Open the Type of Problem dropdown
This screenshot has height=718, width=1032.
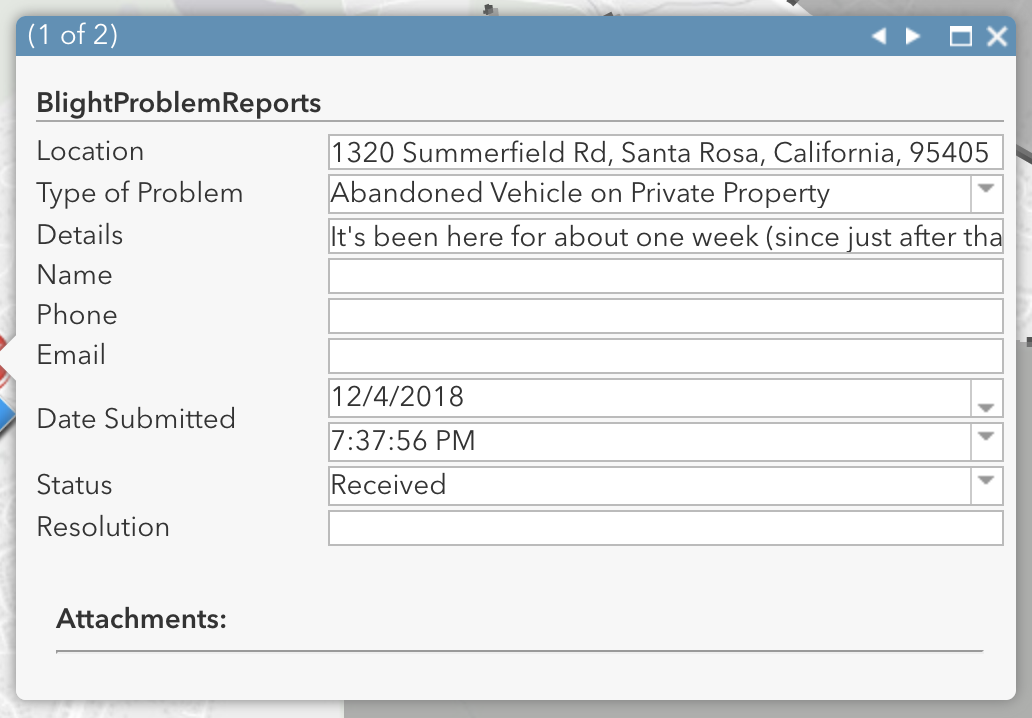[x=986, y=193]
